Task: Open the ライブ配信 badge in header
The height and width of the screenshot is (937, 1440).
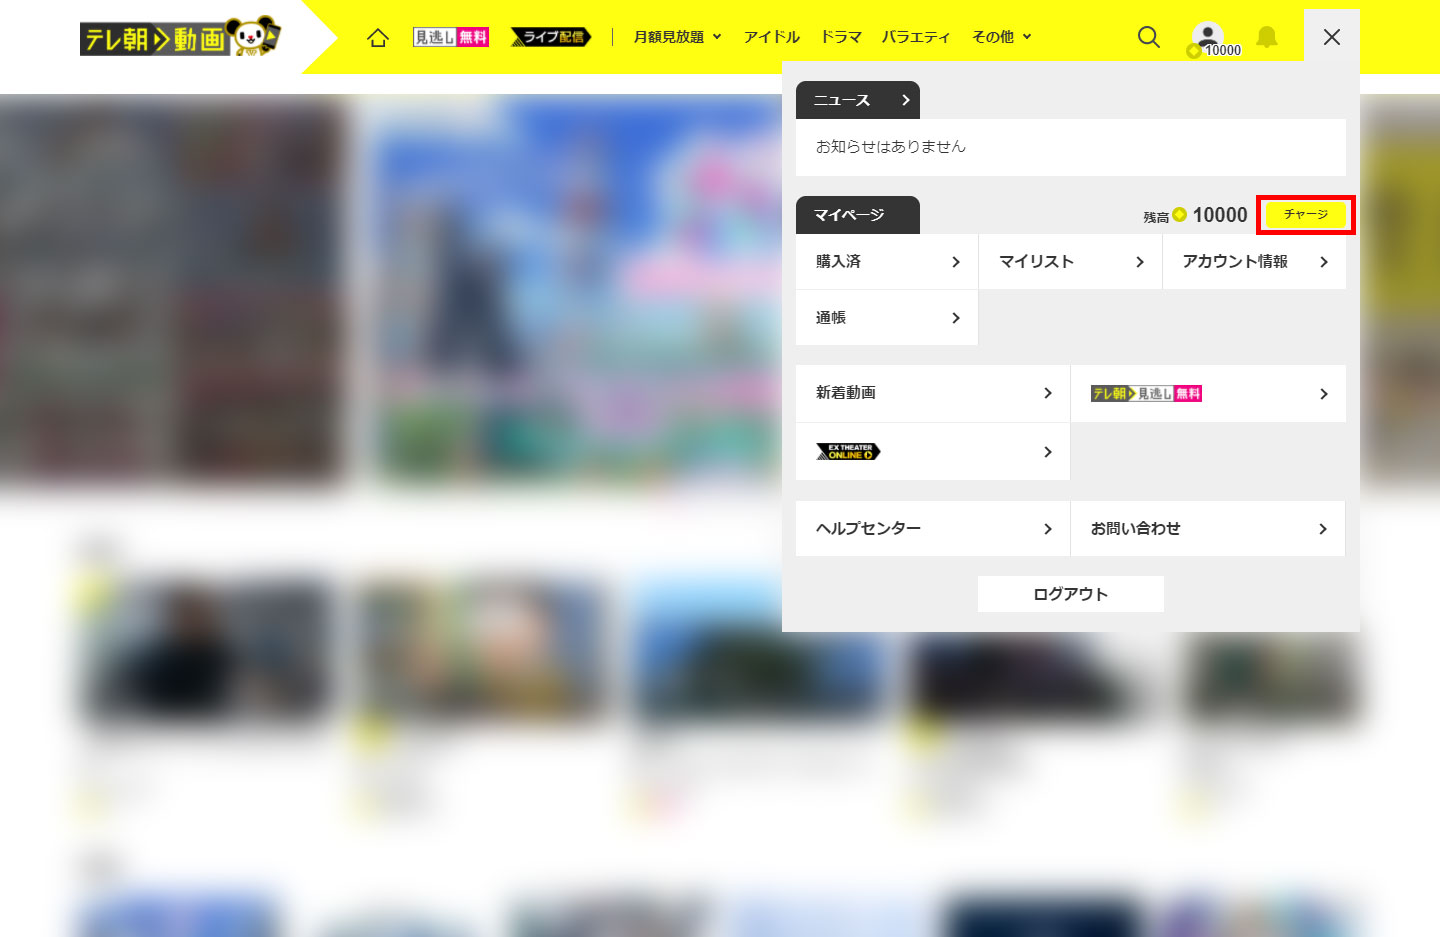Action: 551,37
